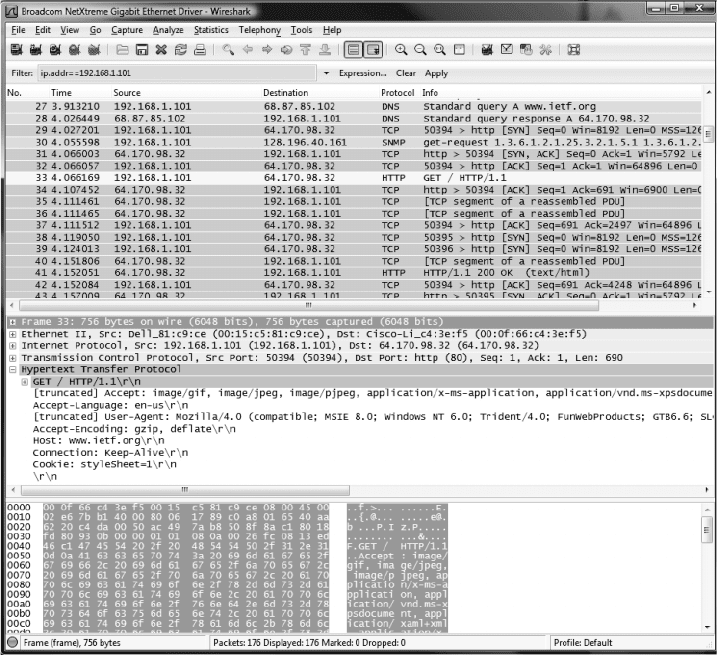Zoom out packet text
Viewport: 717px width, 655px height.
420,49
